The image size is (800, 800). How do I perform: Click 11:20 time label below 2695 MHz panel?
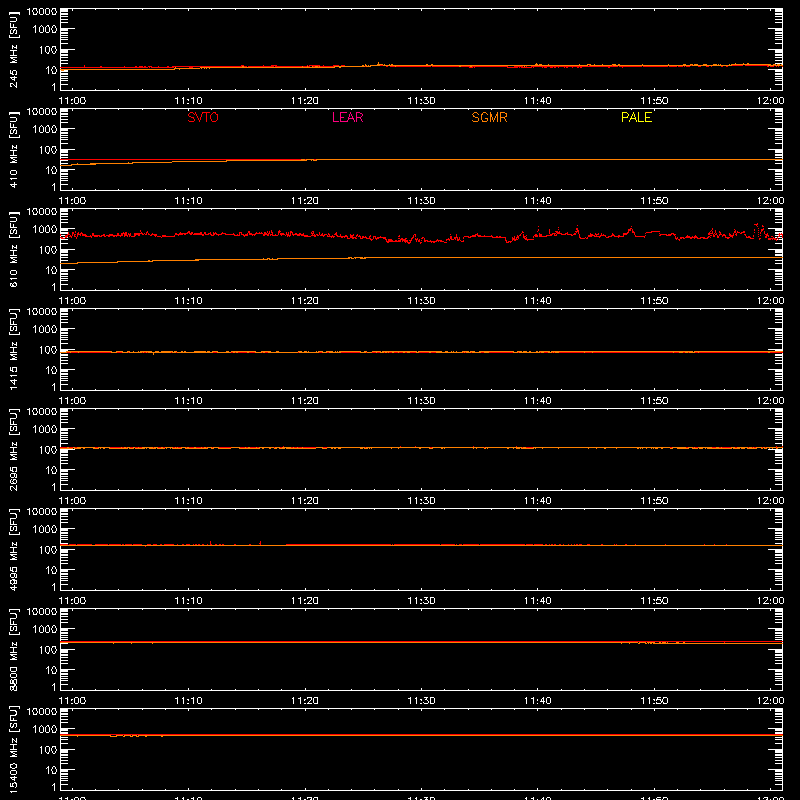(x=305, y=501)
